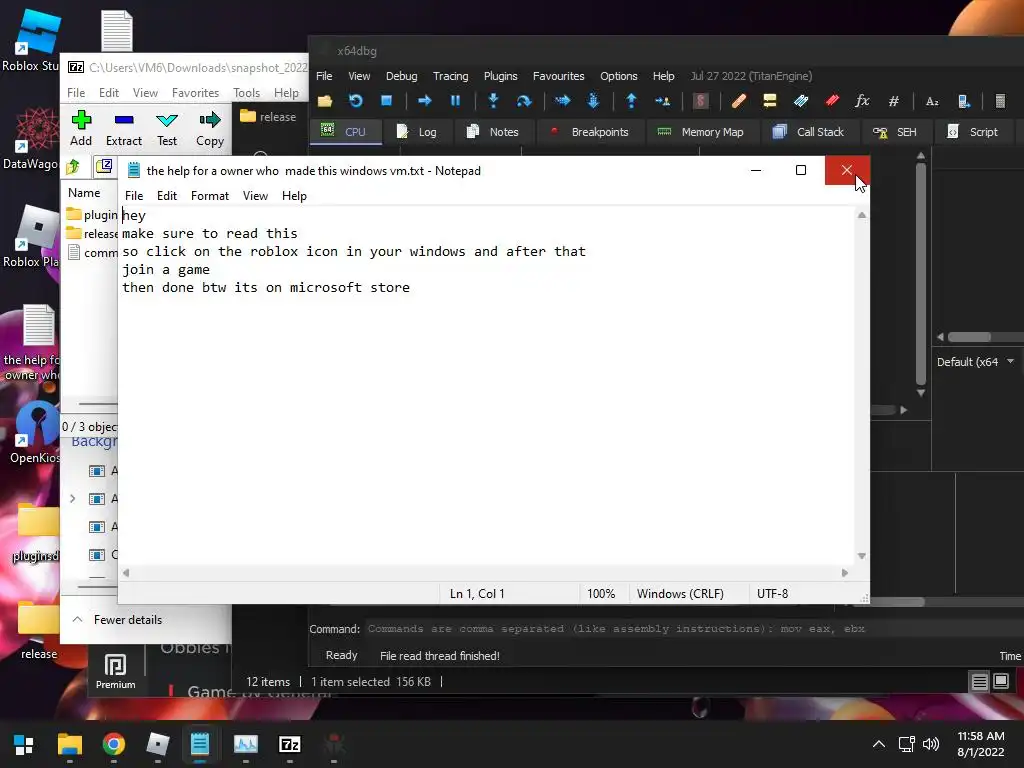Switch to the CPU tab in x64dbg
Viewport: 1024px width, 768px height.
(x=344, y=132)
